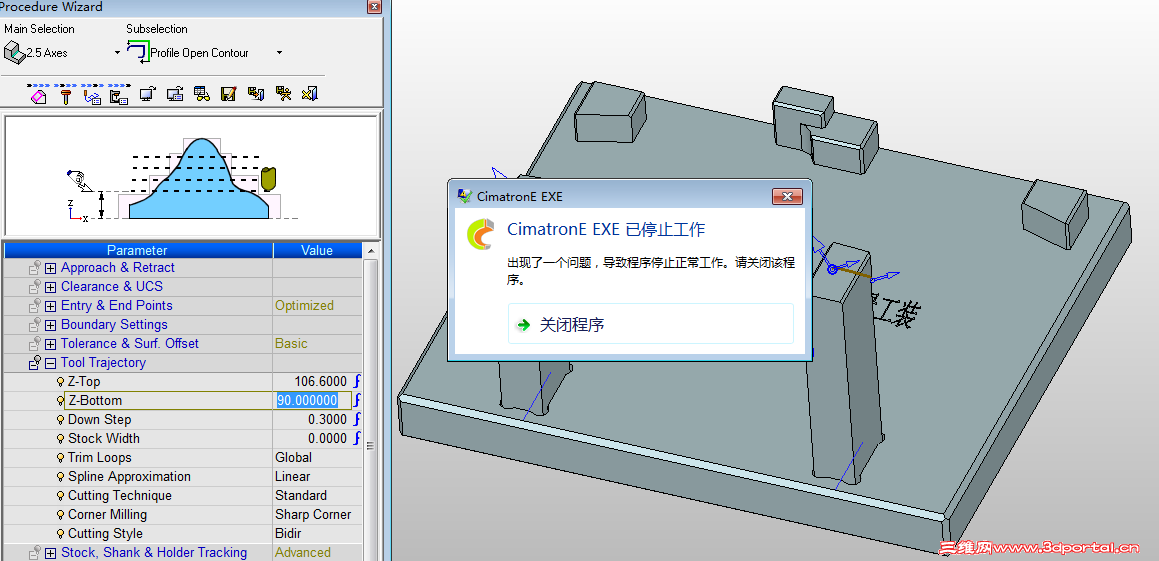Click the group icon beside Tool Trajectory

pyautogui.click(x=34, y=363)
